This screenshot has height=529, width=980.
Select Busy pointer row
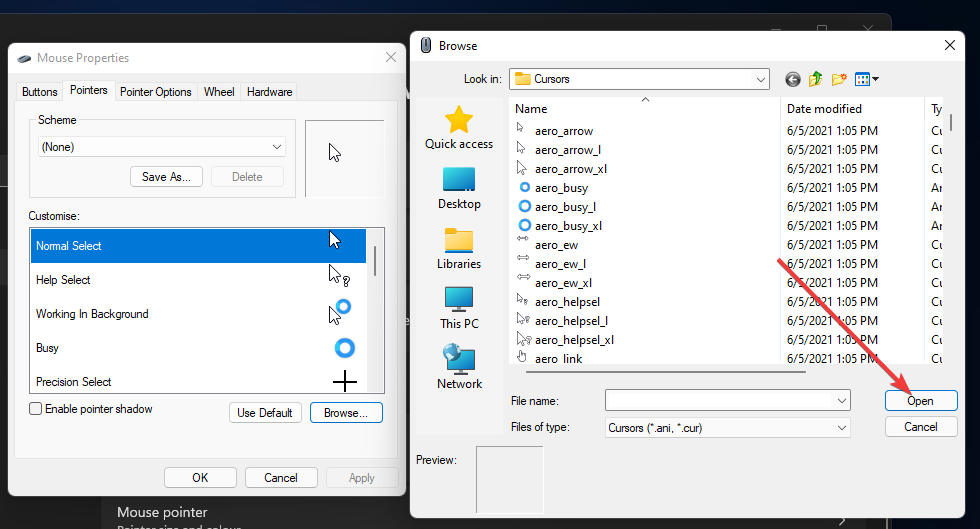tap(198, 348)
